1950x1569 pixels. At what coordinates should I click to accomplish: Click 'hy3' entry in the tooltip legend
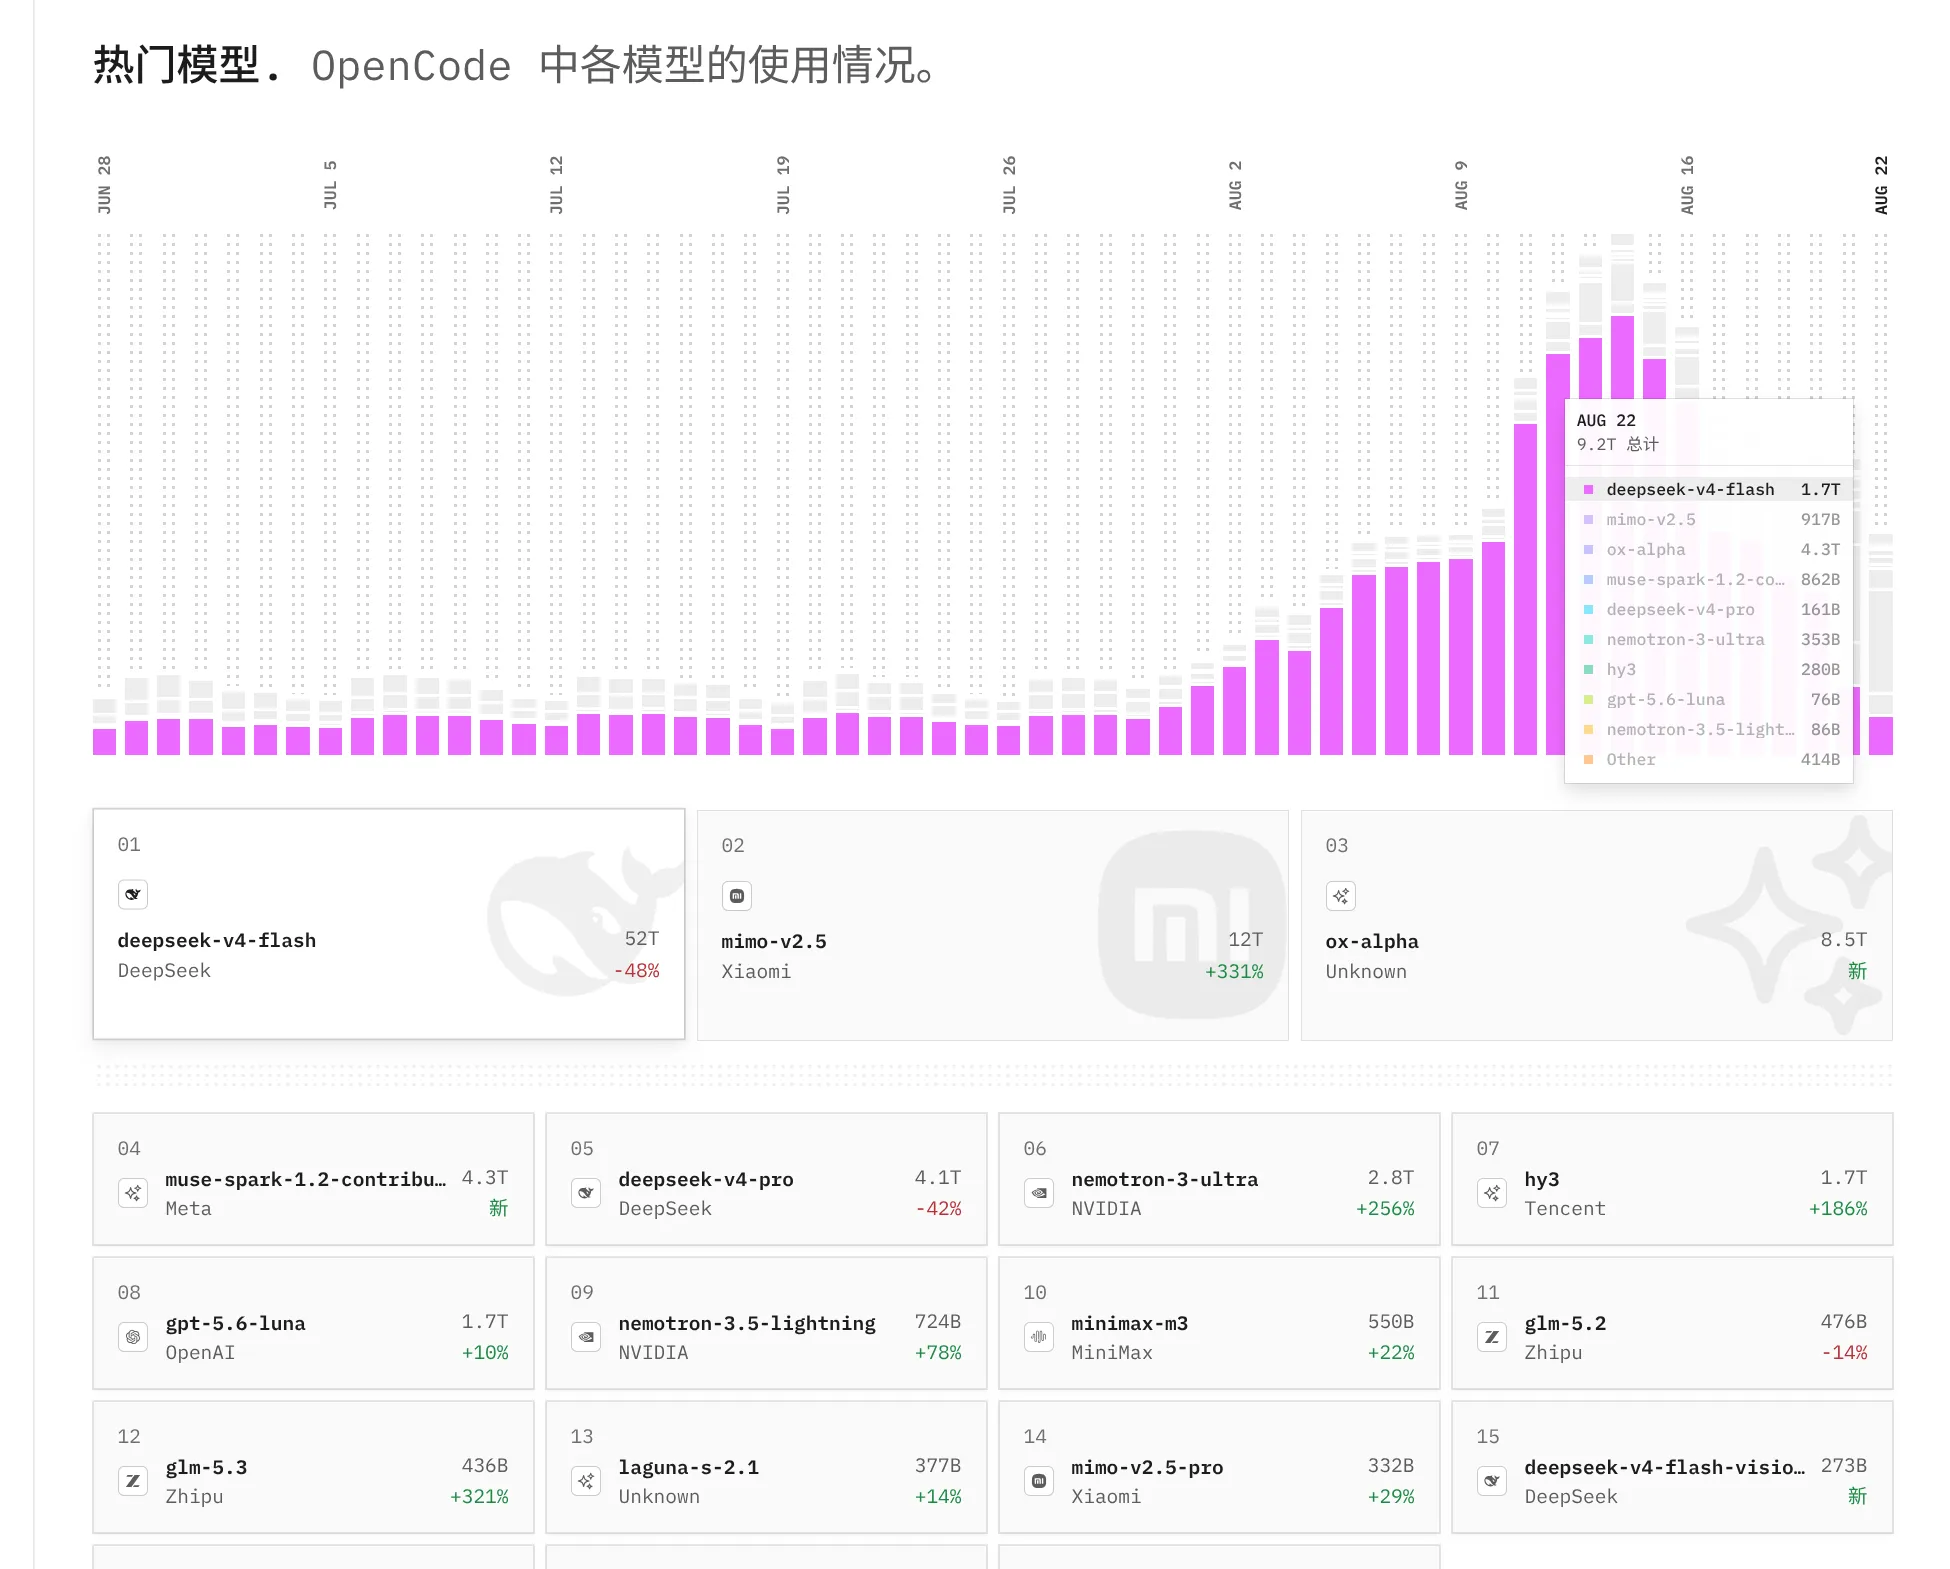[x=1711, y=670]
